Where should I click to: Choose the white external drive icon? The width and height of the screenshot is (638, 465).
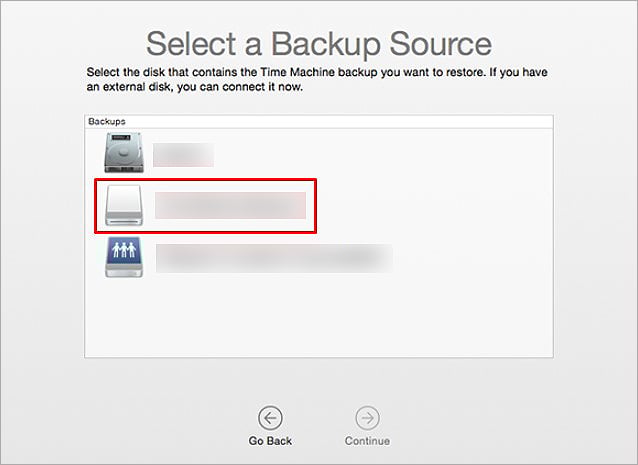click(124, 205)
